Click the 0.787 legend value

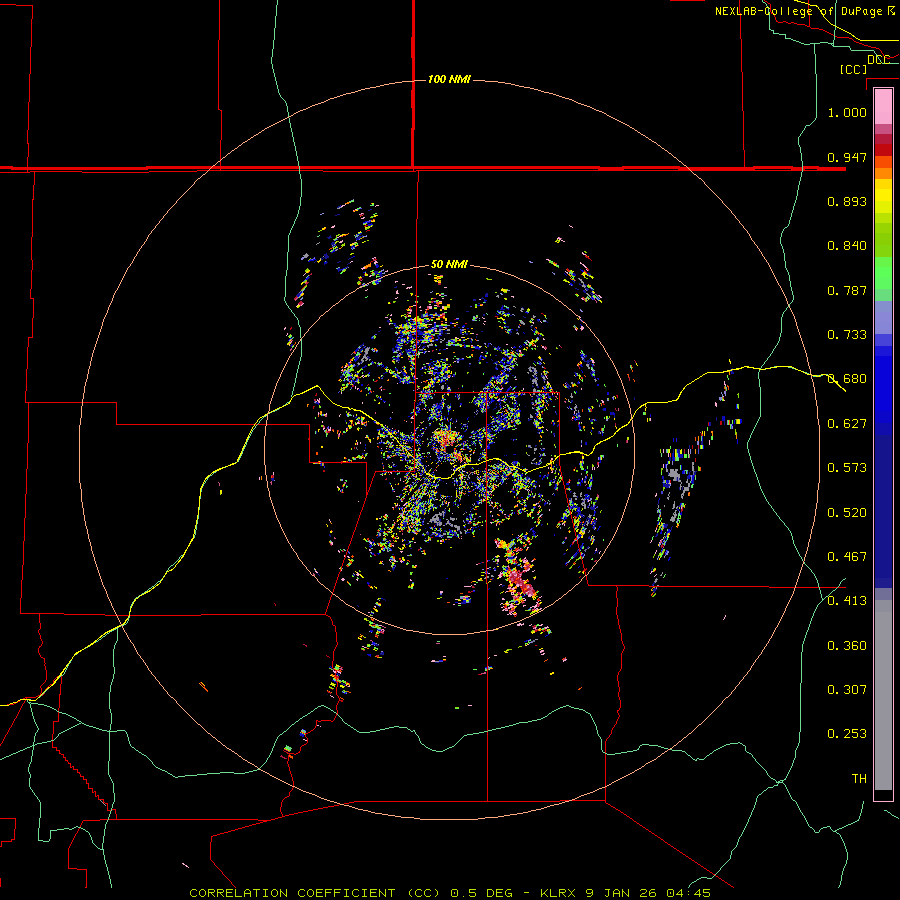tap(847, 290)
